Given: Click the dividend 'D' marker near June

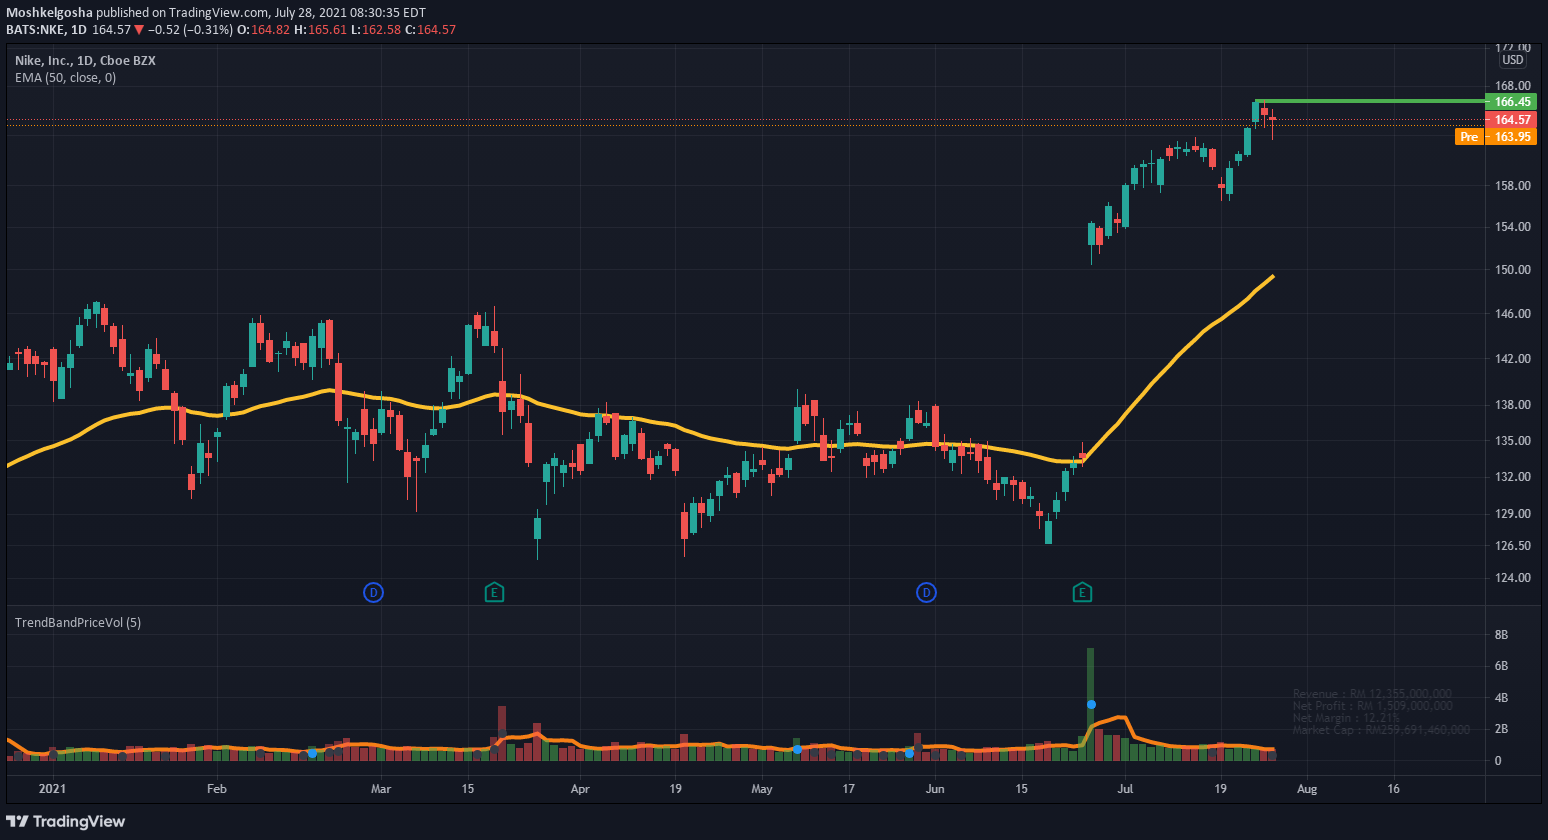Looking at the screenshot, I should coord(927,593).
